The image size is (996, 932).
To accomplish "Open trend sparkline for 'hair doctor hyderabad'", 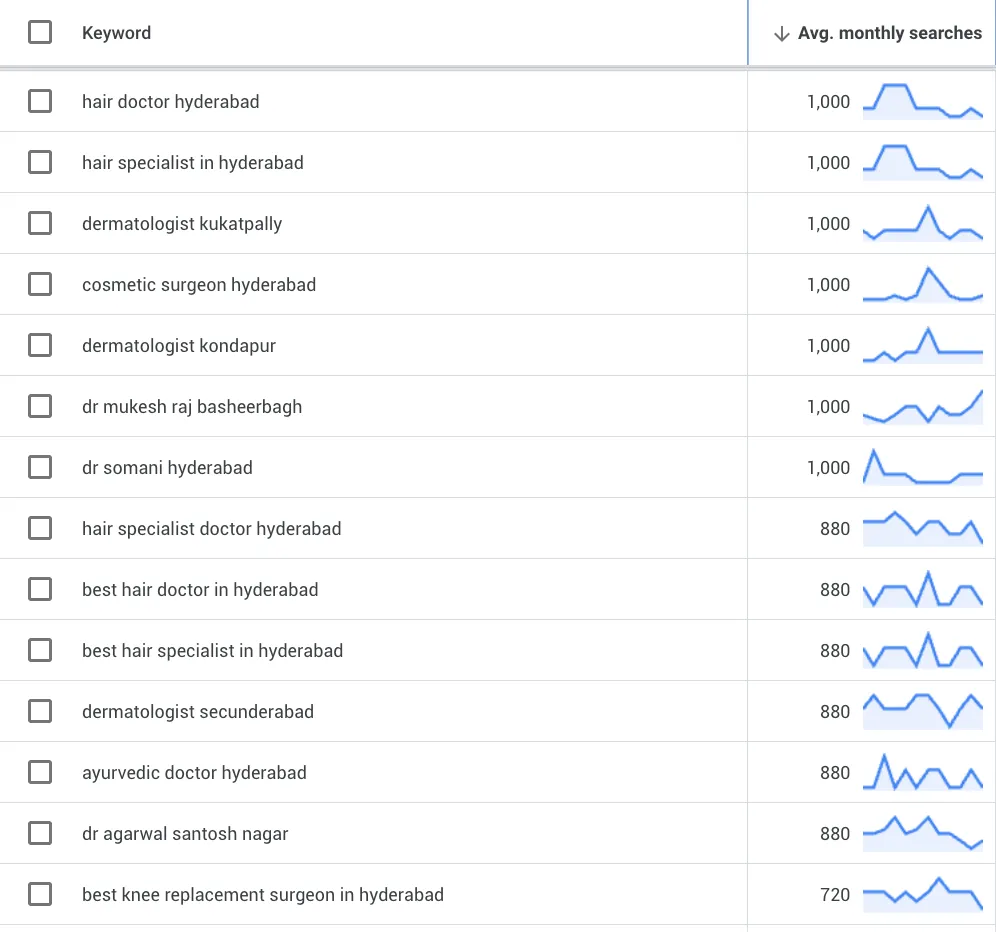I will point(922,101).
